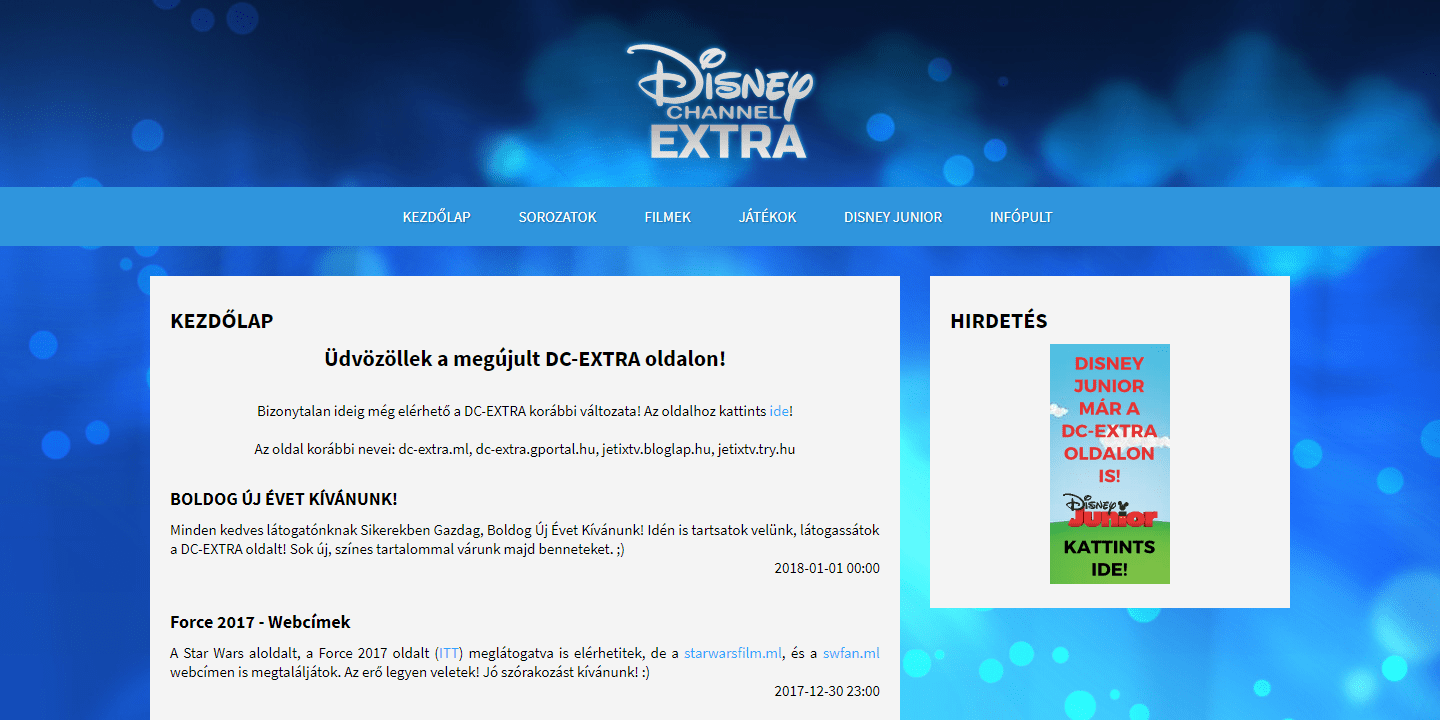This screenshot has width=1440, height=720.
Task: Select JÁTÉKOK in the navigation bar
Action: (767, 217)
